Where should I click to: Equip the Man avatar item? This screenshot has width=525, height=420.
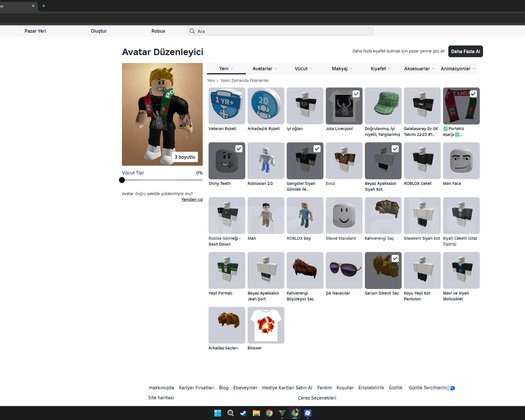[266, 215]
